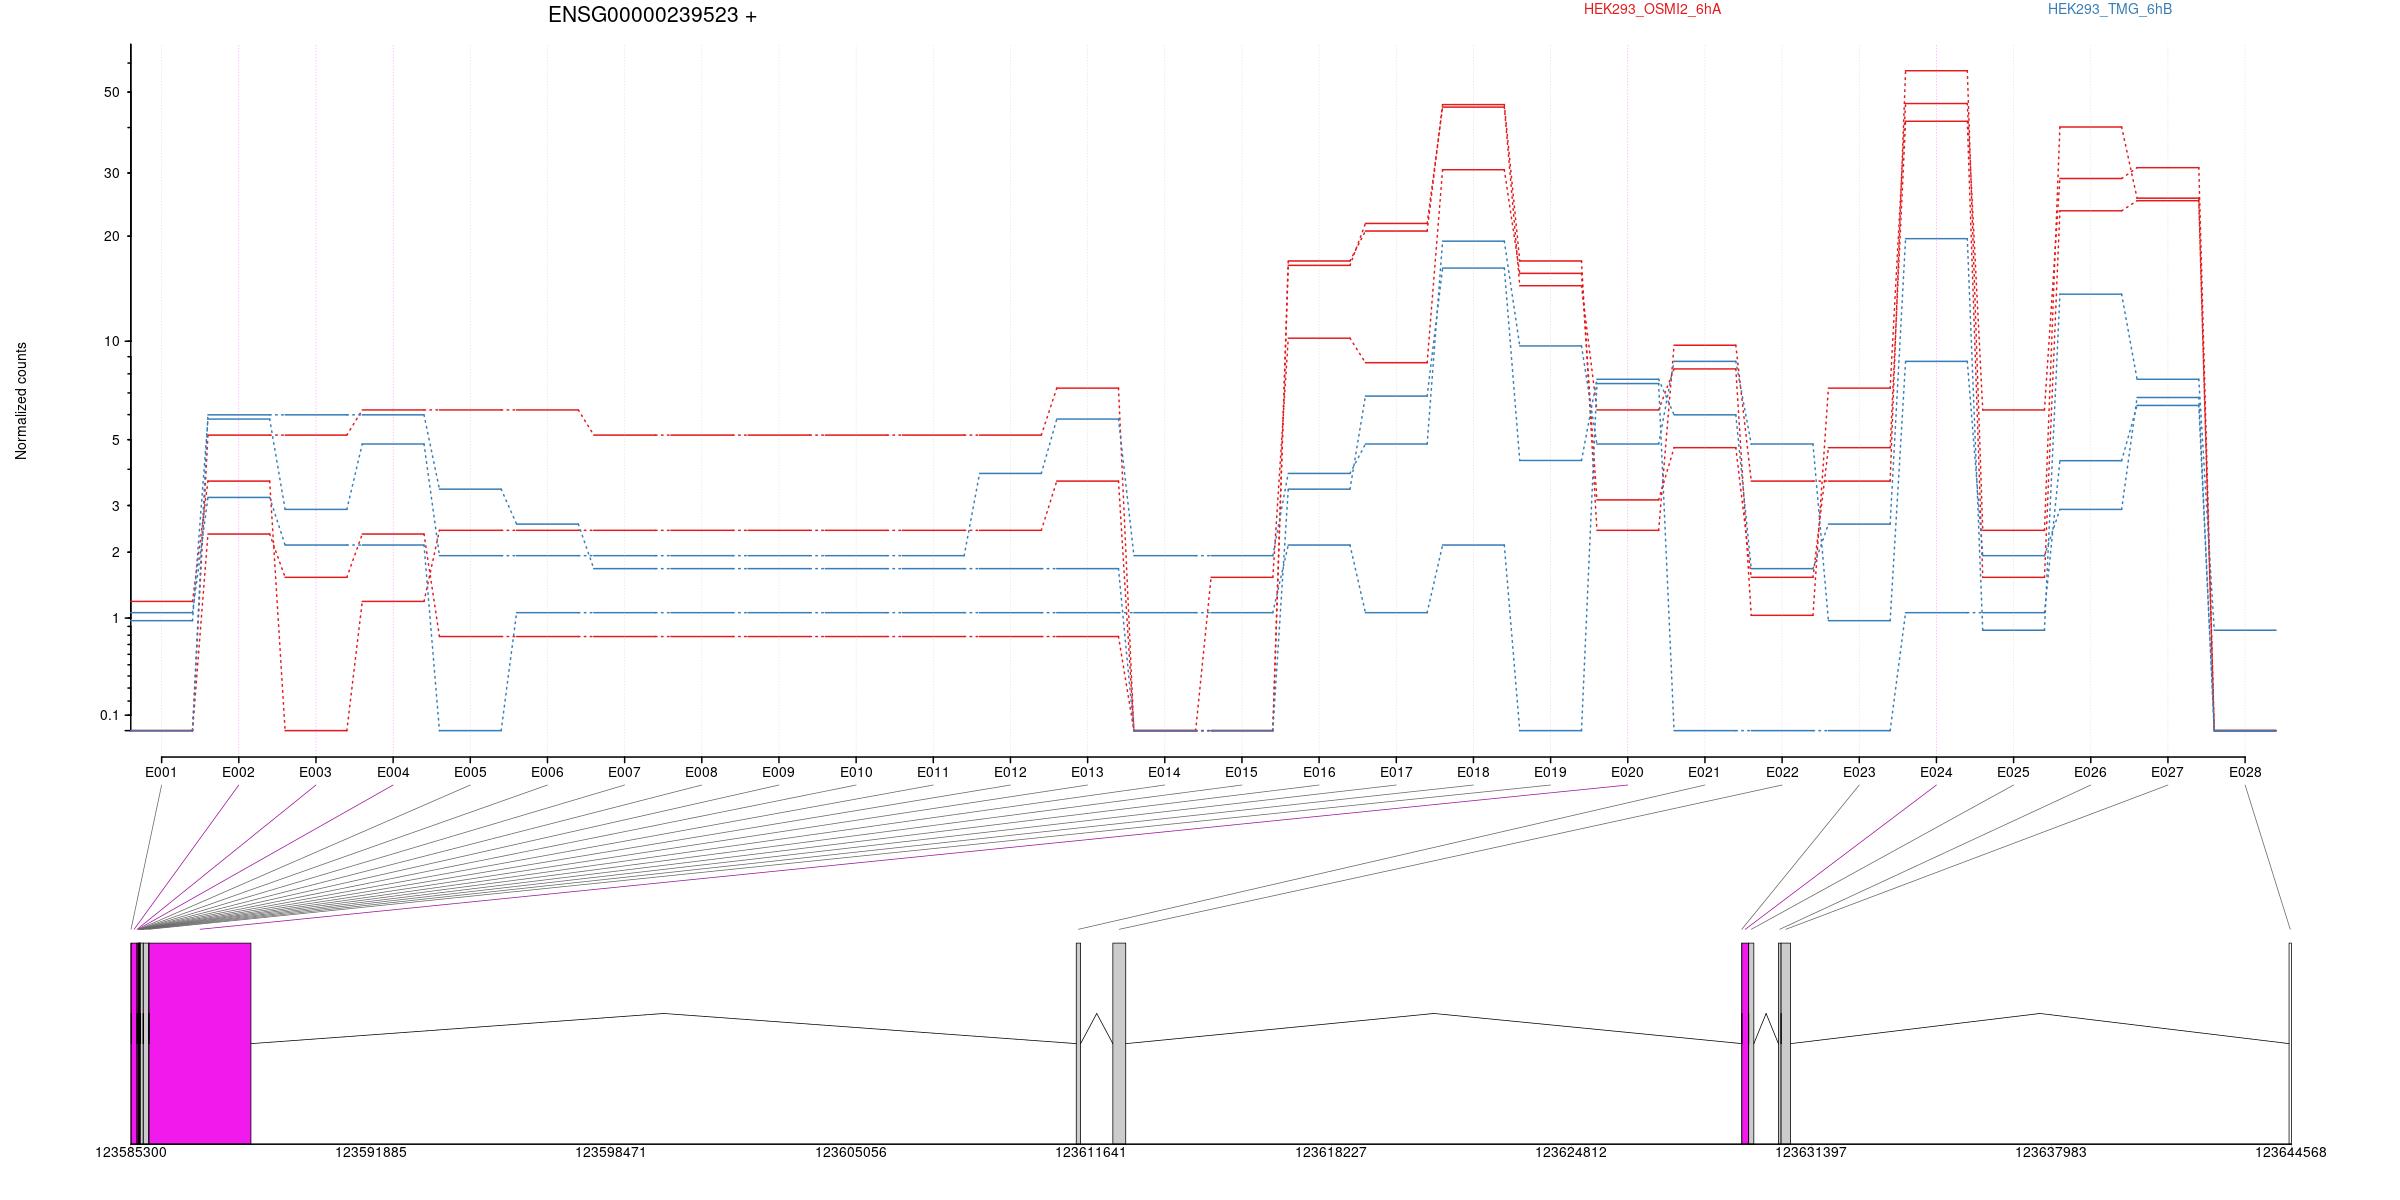Click genomic coordinate 123637983
The width and height of the screenshot is (2400, 1200).
(2051, 1152)
